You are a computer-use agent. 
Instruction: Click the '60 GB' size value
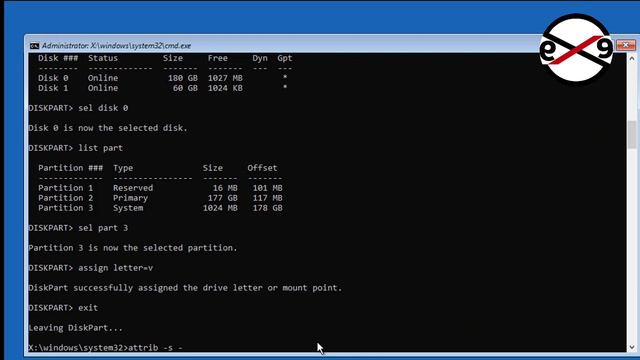tap(185, 88)
